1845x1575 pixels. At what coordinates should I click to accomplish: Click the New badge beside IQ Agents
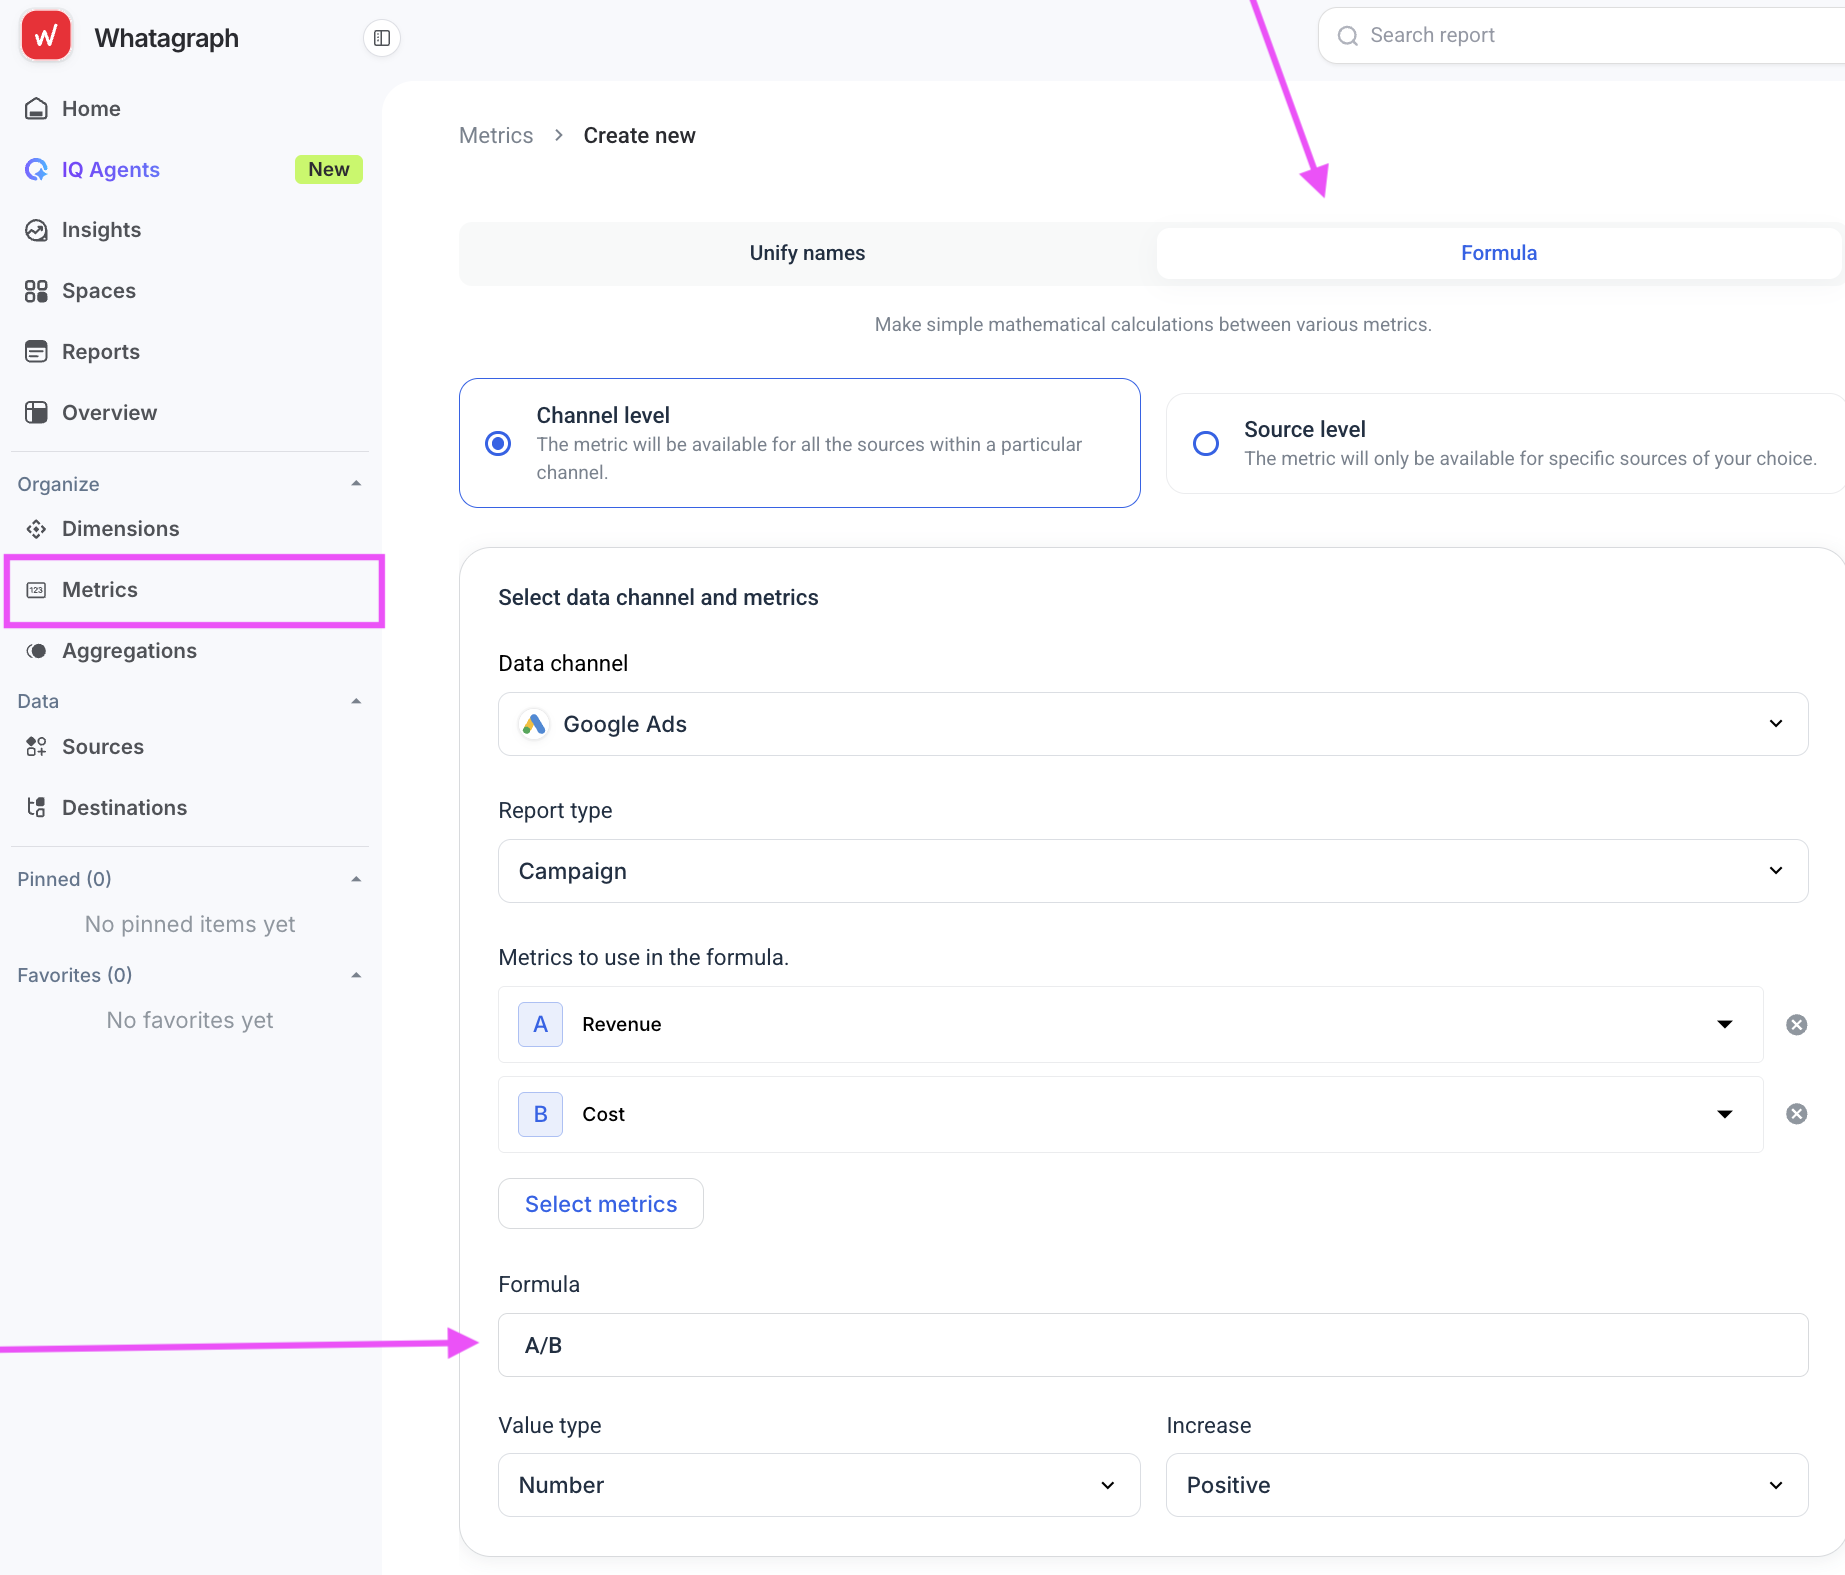(329, 170)
